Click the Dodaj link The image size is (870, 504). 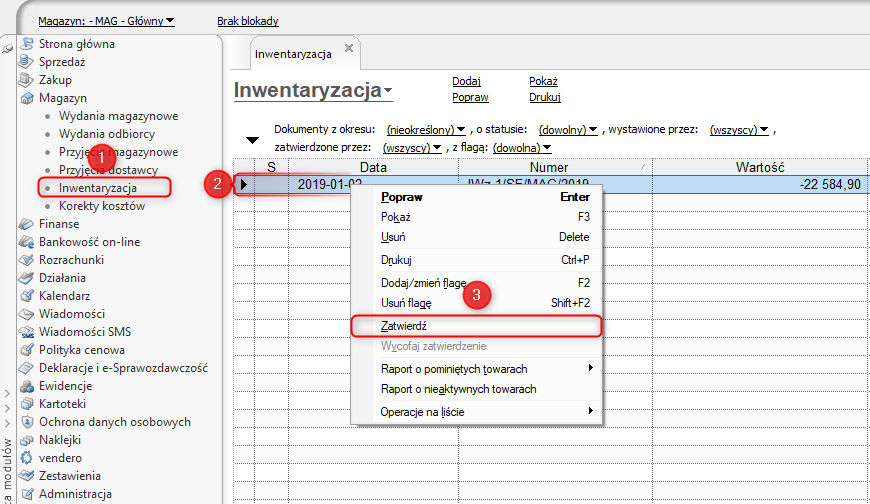tap(466, 81)
